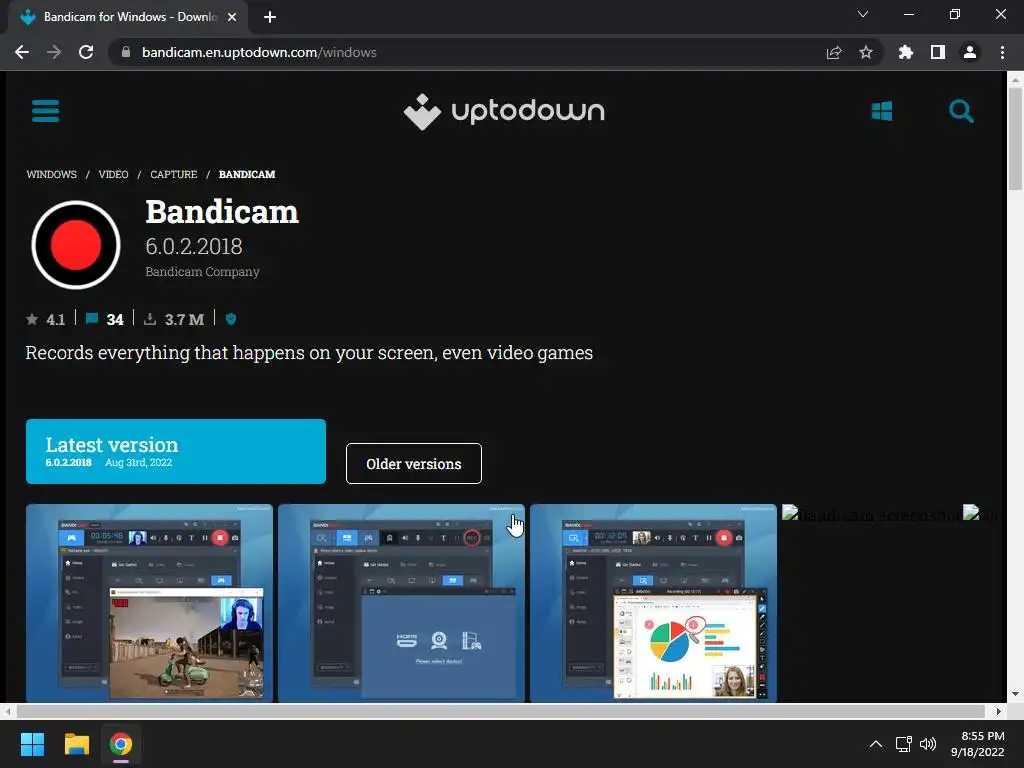Go back to previous page
The height and width of the screenshot is (768, 1024).
pyautogui.click(x=22, y=52)
